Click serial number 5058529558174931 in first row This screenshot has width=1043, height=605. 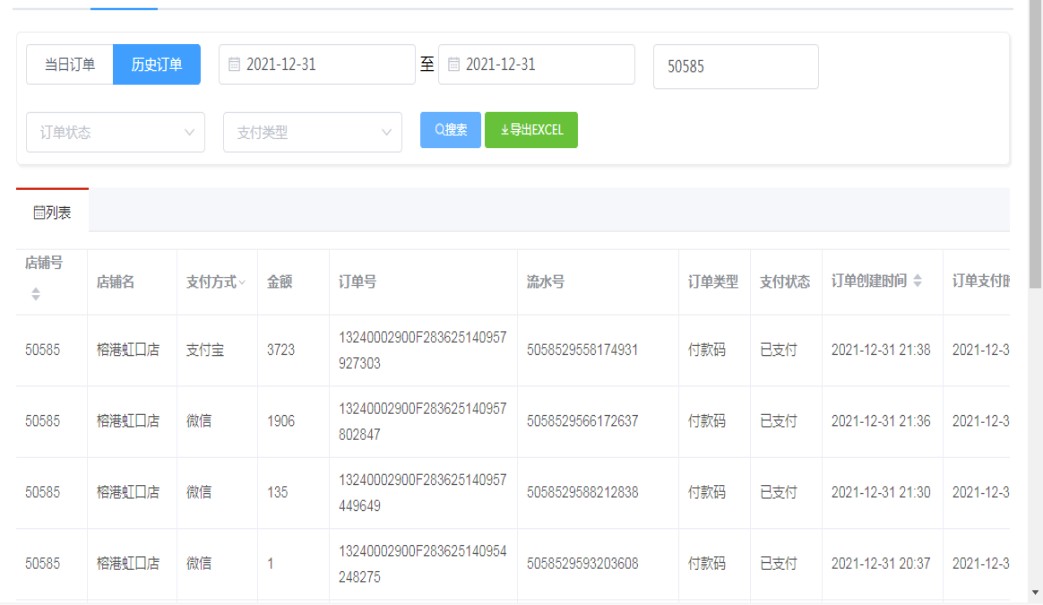click(582, 350)
